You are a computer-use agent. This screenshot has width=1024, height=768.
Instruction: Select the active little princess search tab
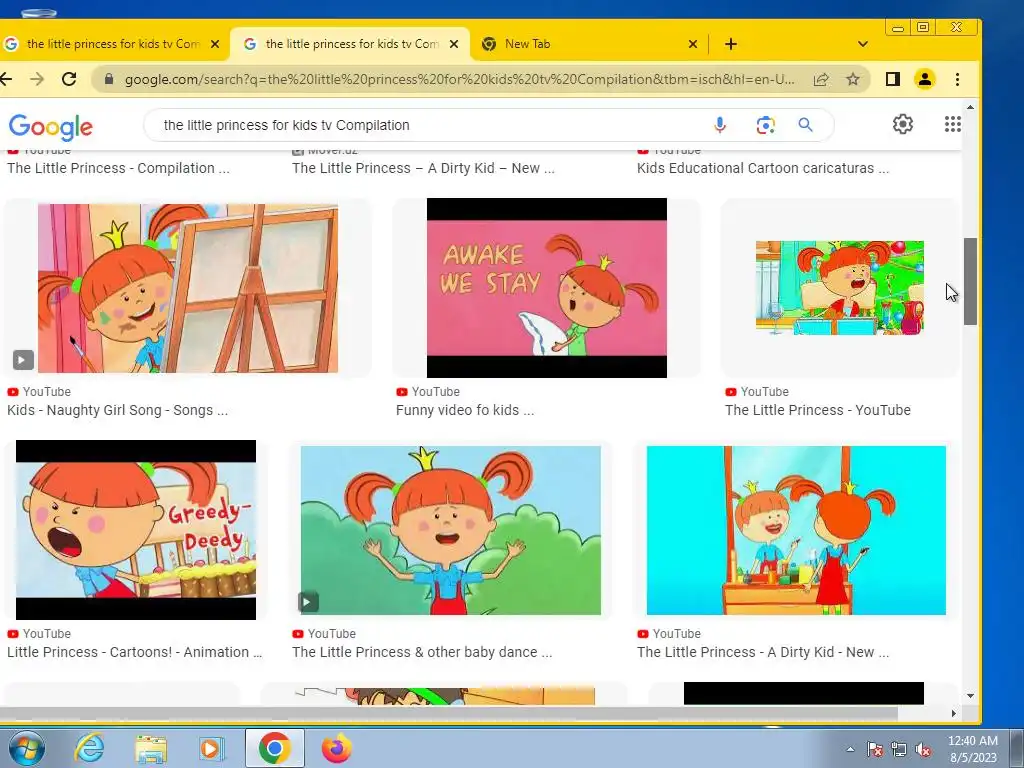tap(351, 44)
